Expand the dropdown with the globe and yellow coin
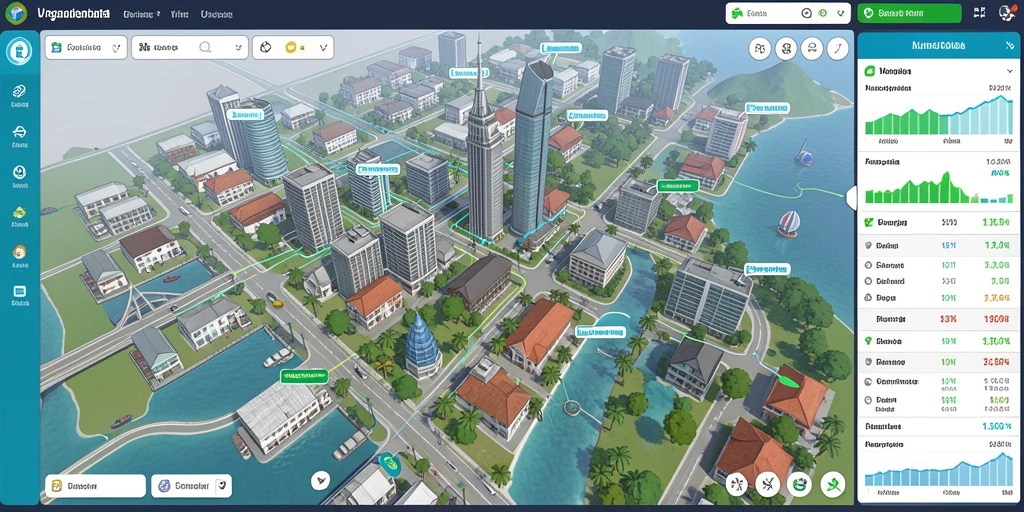This screenshot has height=512, width=1024. (x=293, y=48)
